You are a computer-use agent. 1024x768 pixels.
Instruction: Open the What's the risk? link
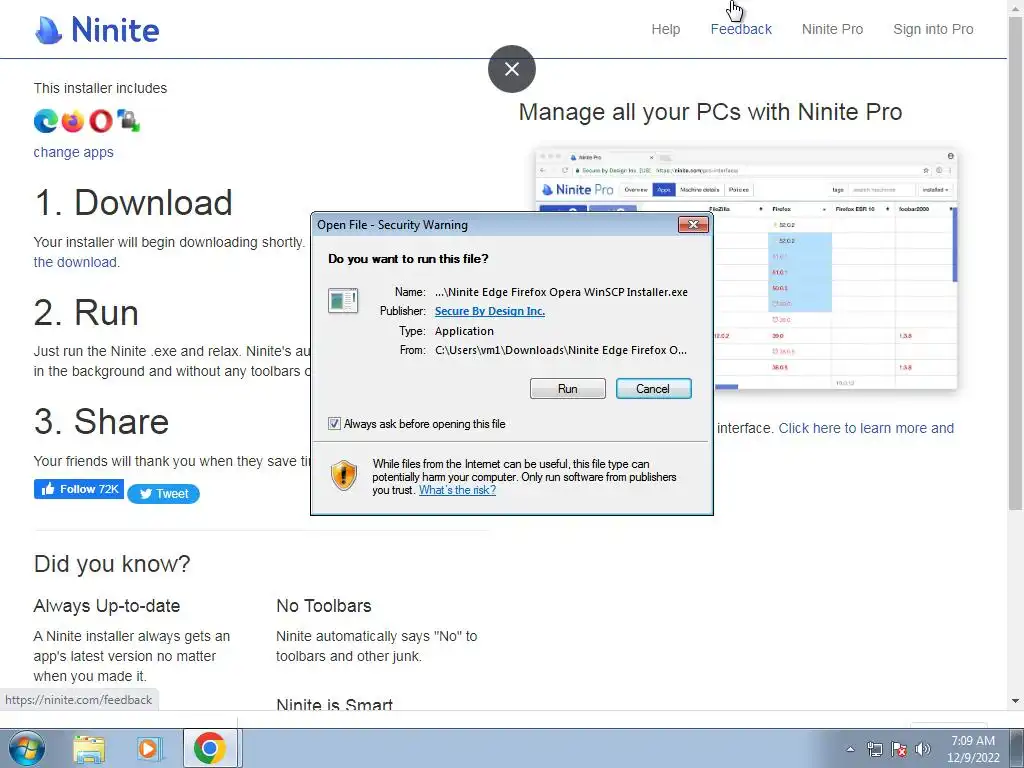[457, 490]
